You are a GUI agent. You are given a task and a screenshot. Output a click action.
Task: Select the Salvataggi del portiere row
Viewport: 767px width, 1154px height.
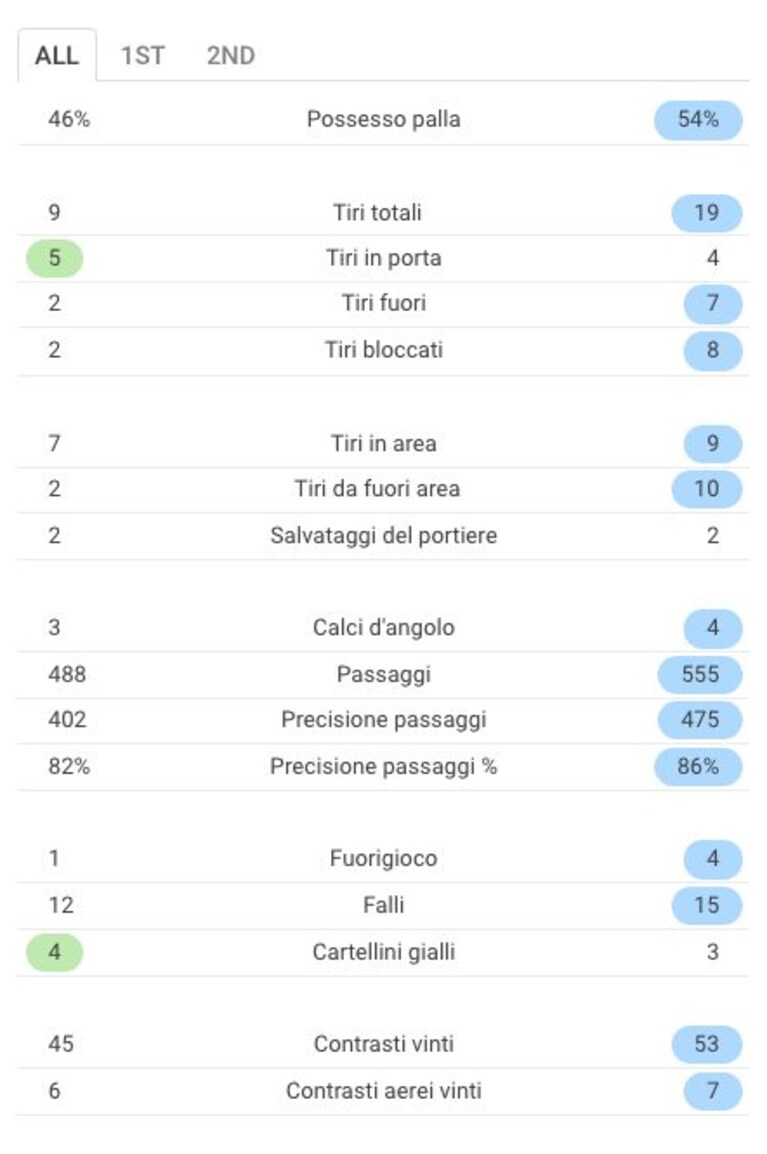[384, 536]
